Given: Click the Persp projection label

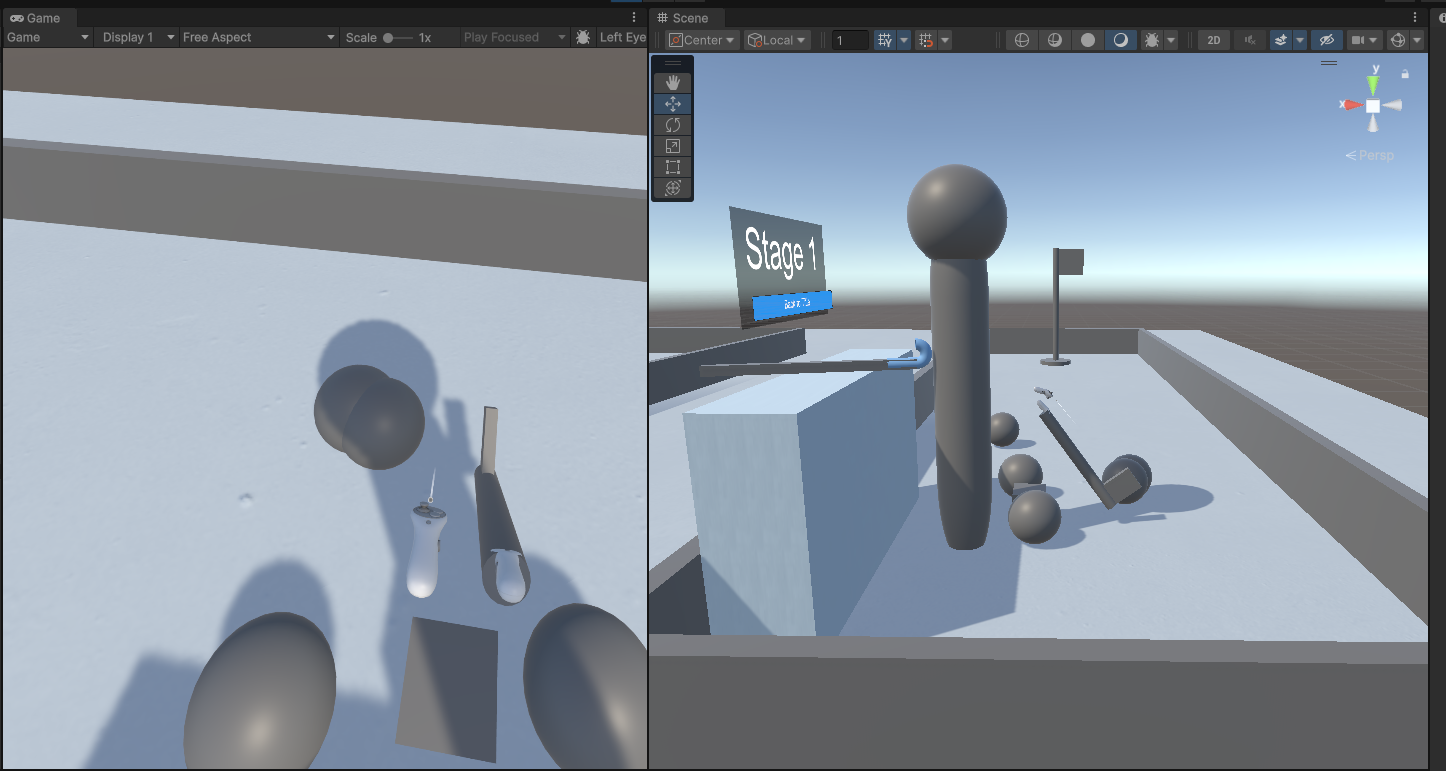Looking at the screenshot, I should pos(1370,155).
